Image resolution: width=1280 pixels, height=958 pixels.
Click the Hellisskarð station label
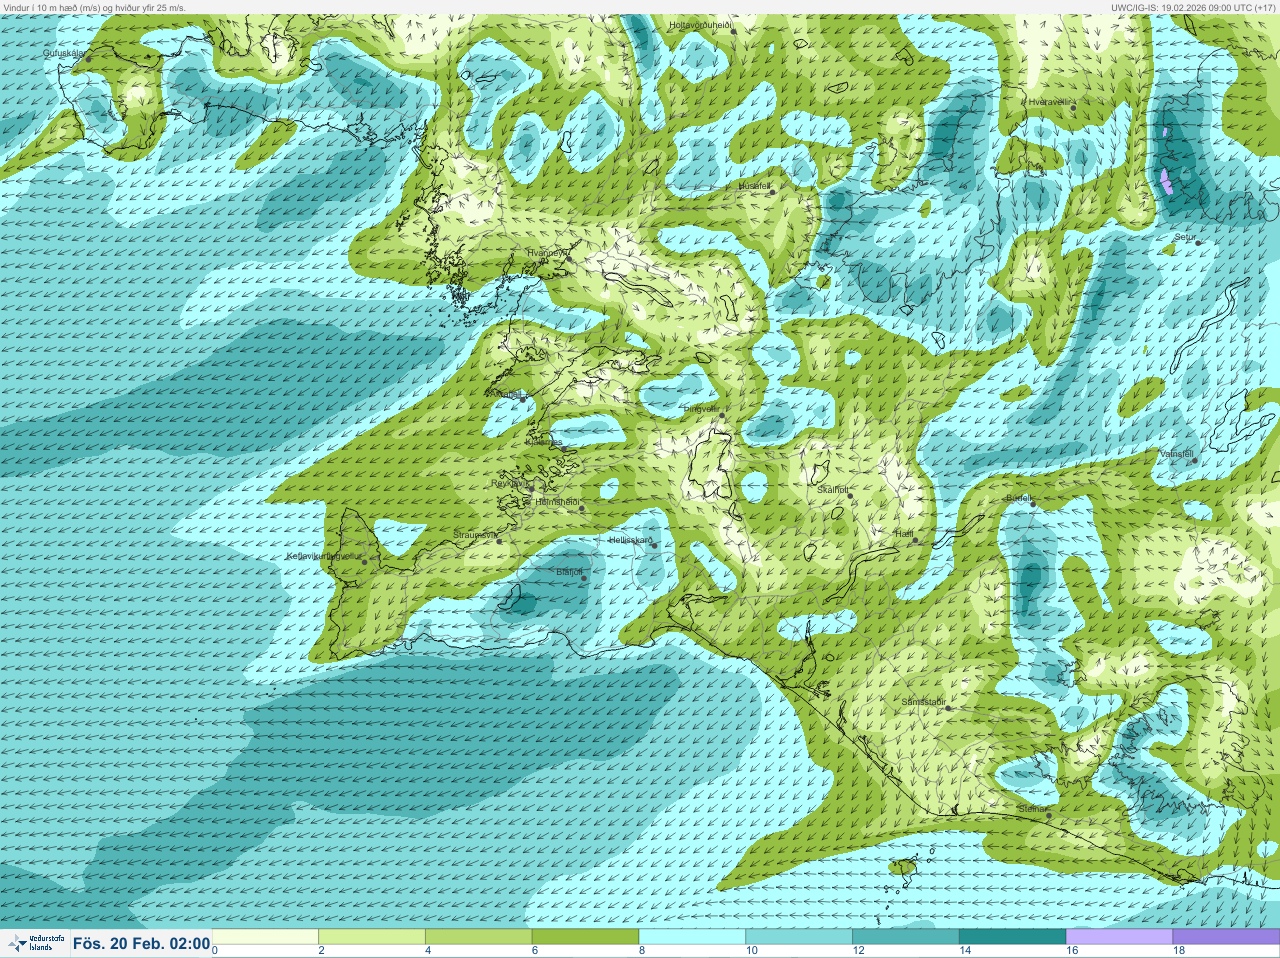(630, 540)
